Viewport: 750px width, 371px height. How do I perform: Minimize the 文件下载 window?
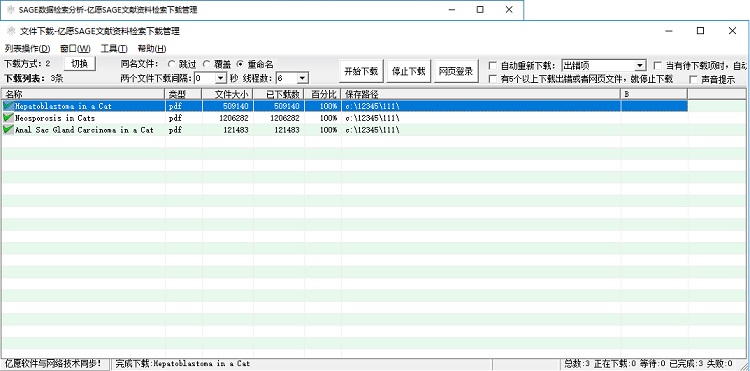[669, 31]
